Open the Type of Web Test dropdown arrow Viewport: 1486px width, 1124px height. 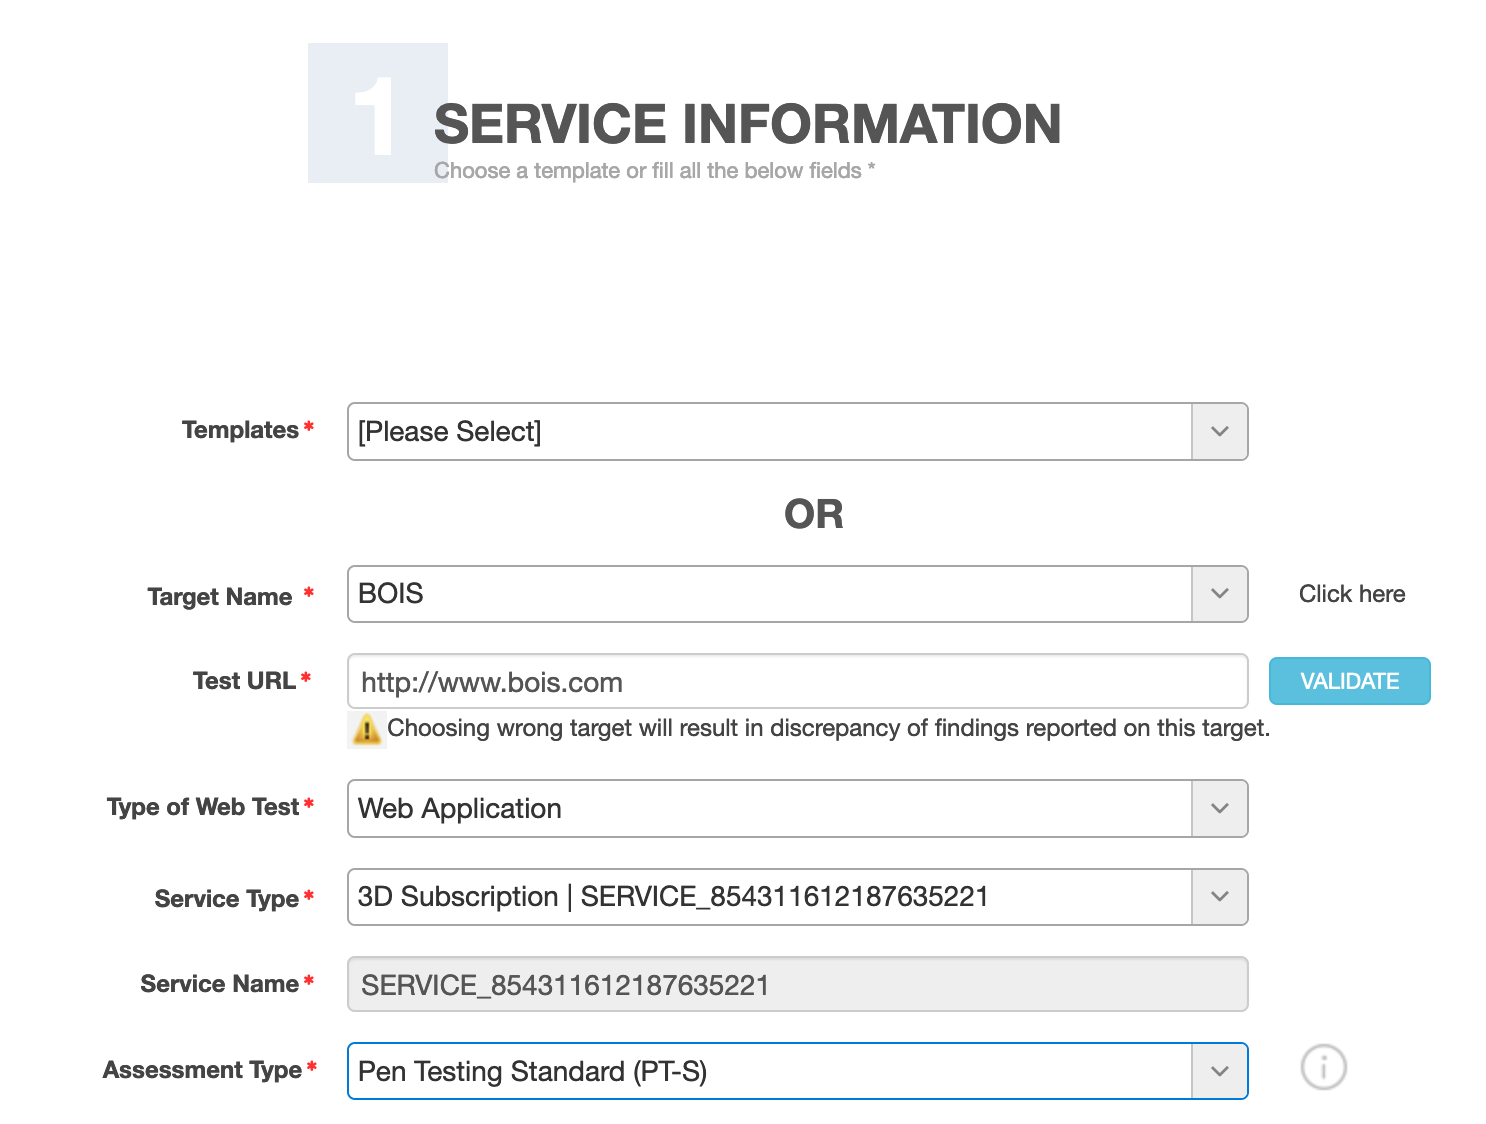click(x=1219, y=808)
